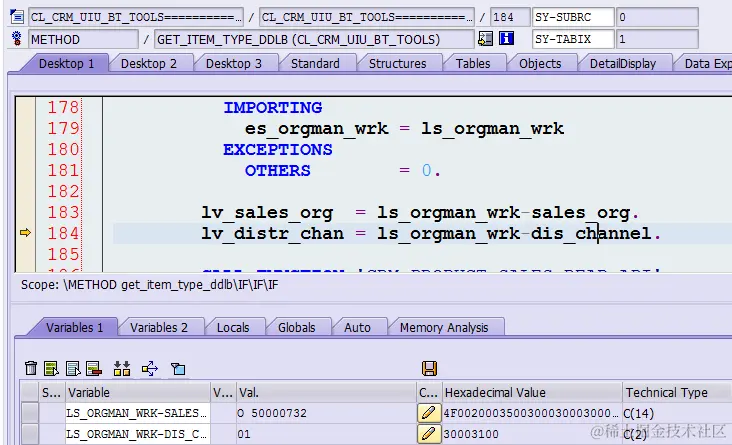732x445 pixels.
Task: Click the Variable column header
Action: pos(137,392)
